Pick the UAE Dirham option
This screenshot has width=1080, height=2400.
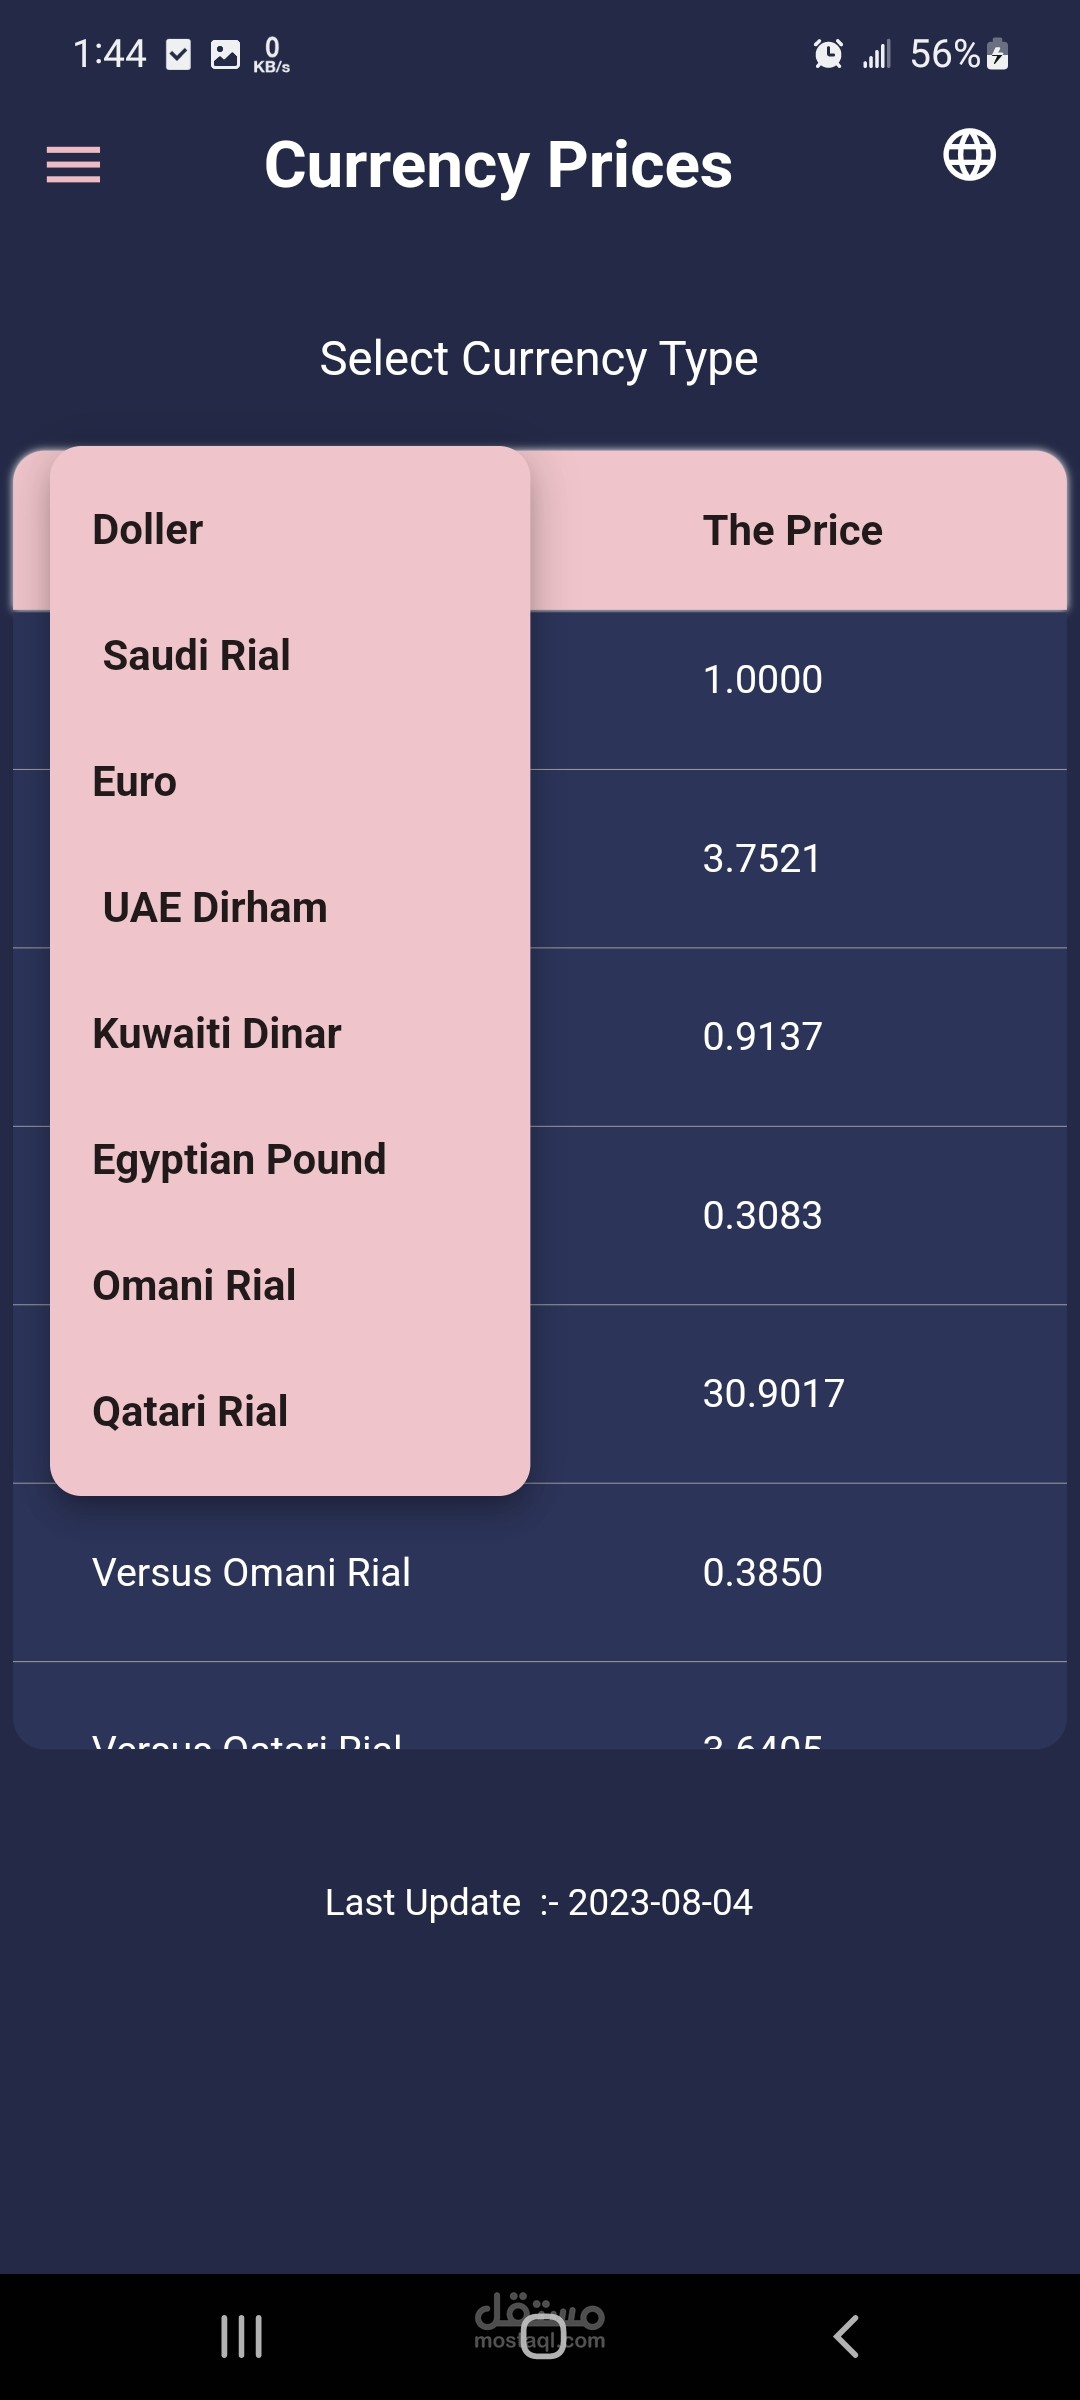290,908
